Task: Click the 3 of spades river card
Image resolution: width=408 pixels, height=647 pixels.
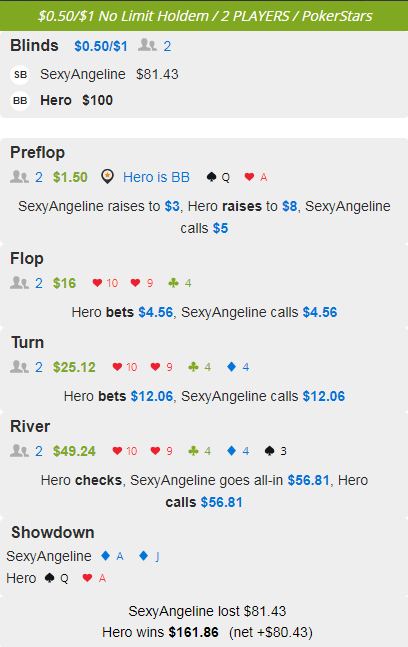Action: click(276, 451)
